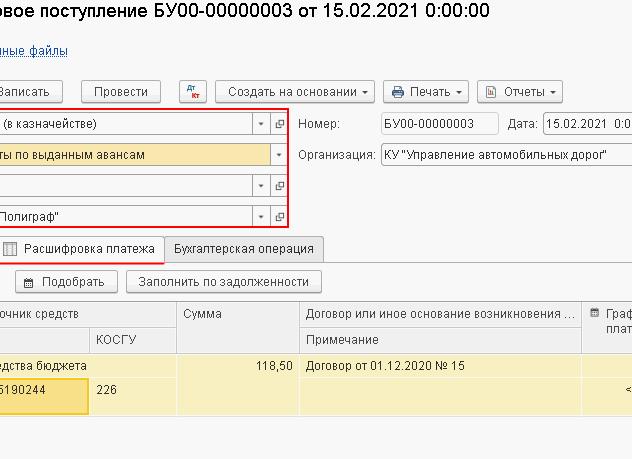Click the Дата field 15.02.2021
The image size is (632, 459).
588,124
